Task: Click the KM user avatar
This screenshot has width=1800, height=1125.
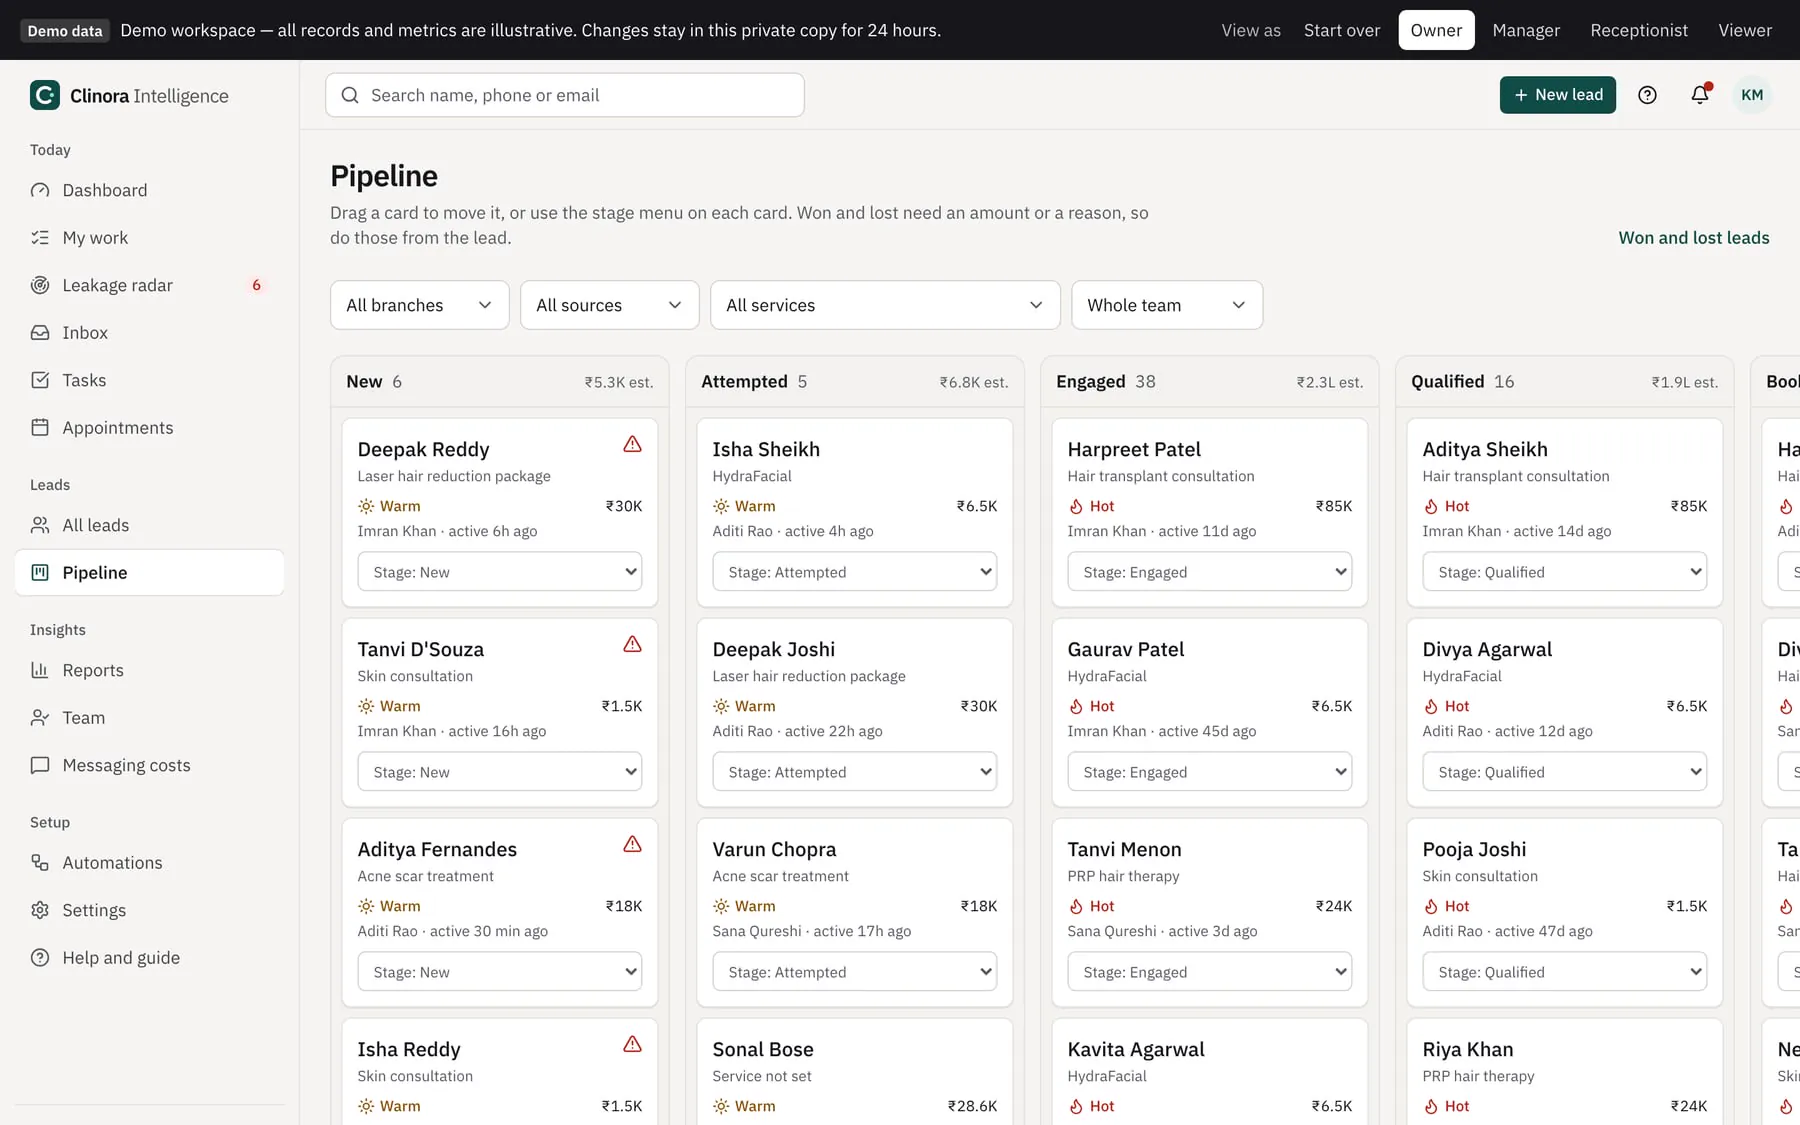Action: 1752,95
